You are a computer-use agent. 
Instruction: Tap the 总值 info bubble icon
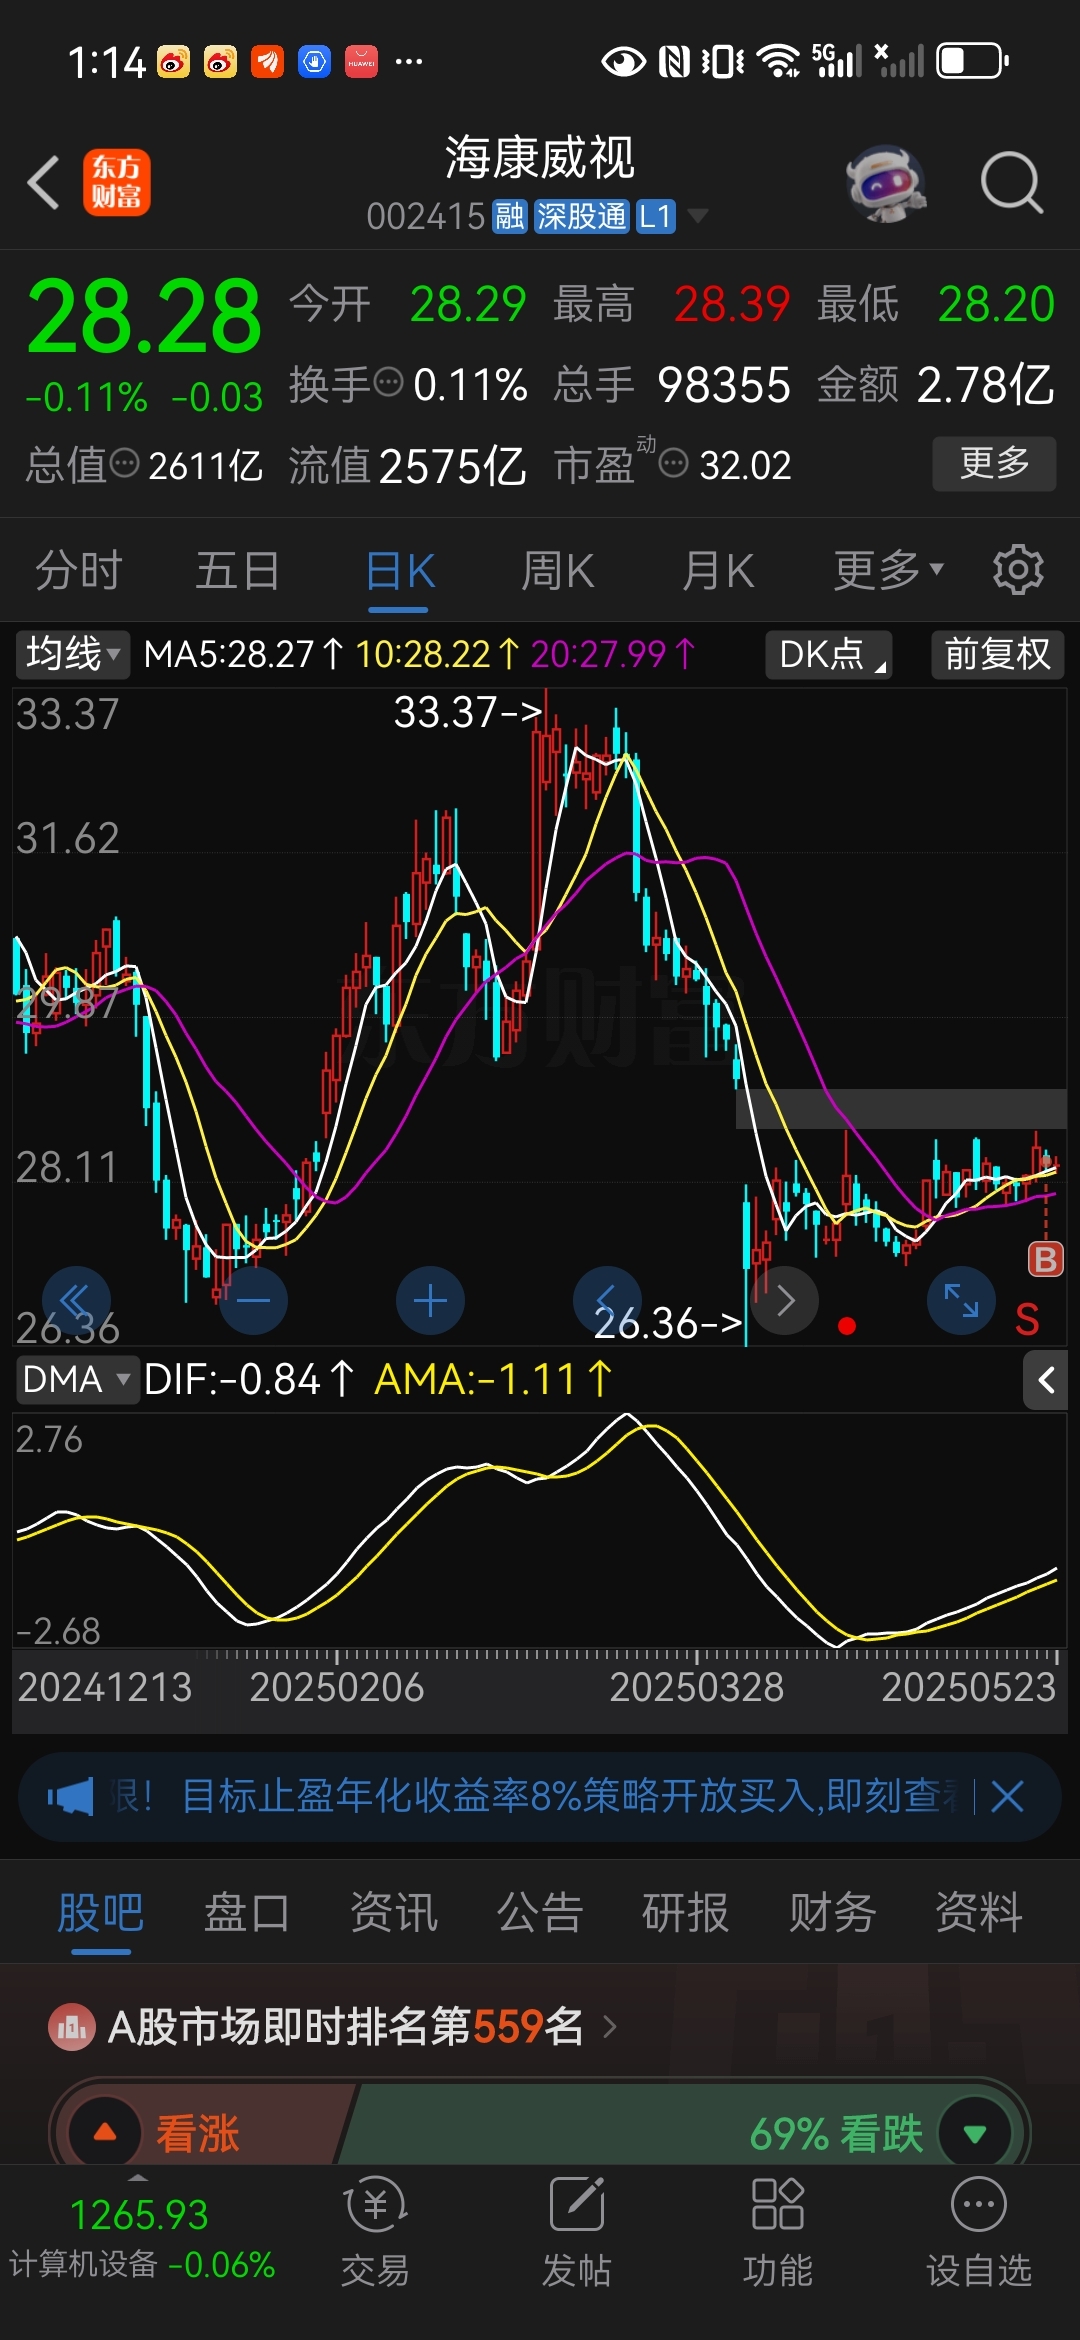click(x=124, y=463)
